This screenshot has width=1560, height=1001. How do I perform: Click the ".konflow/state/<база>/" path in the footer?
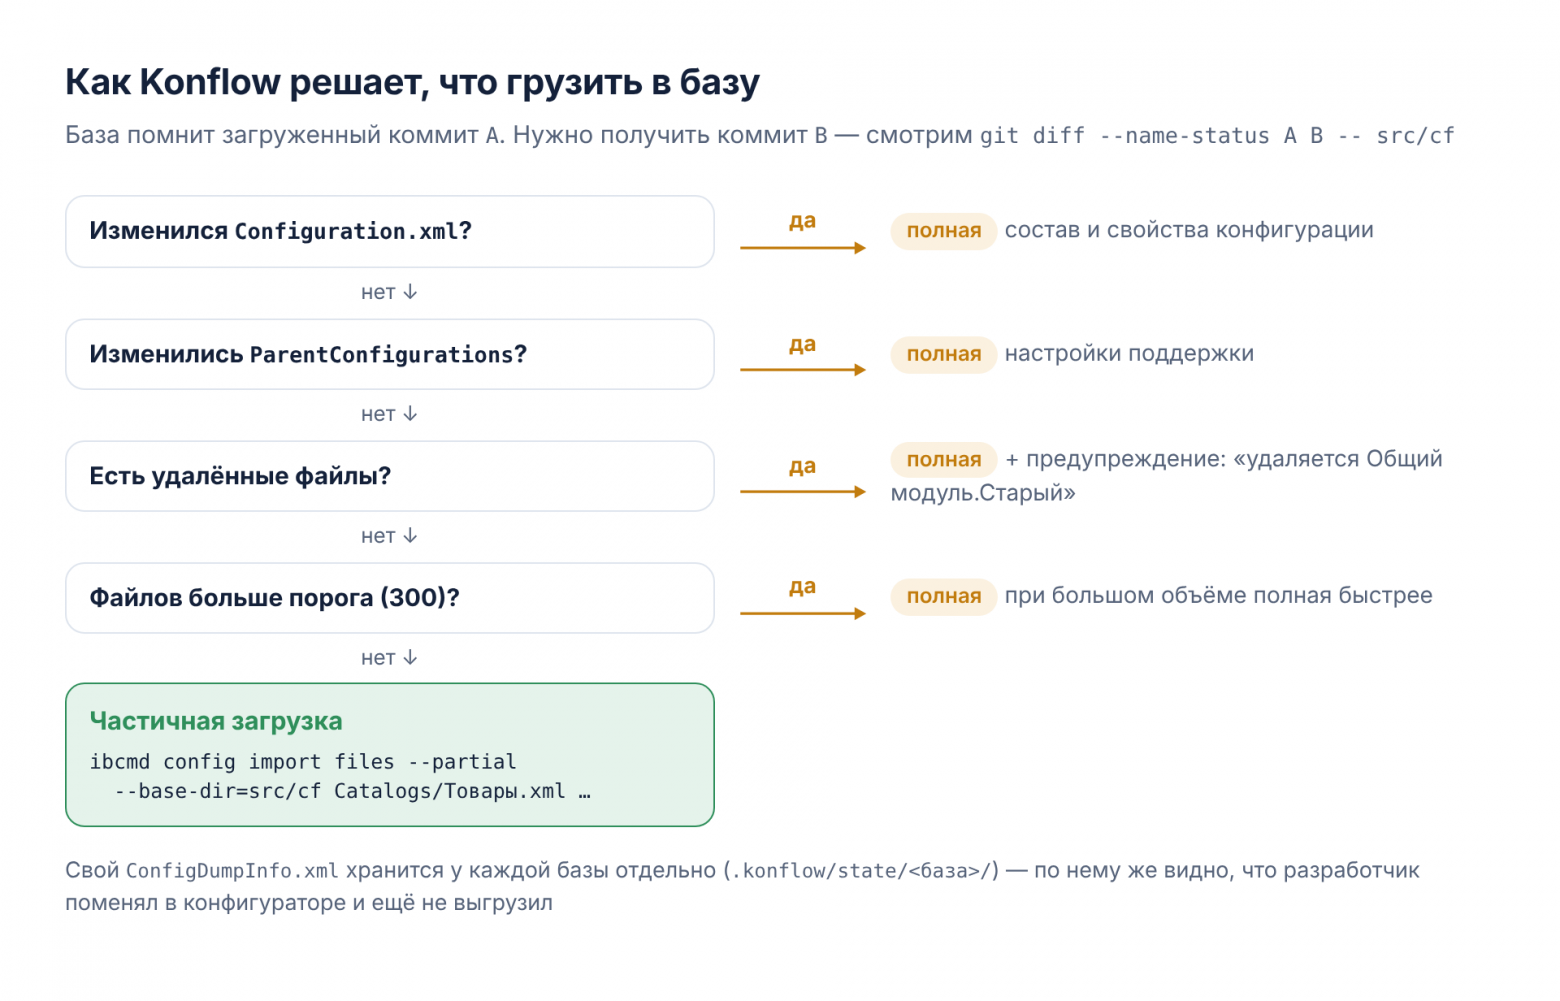[x=861, y=871]
